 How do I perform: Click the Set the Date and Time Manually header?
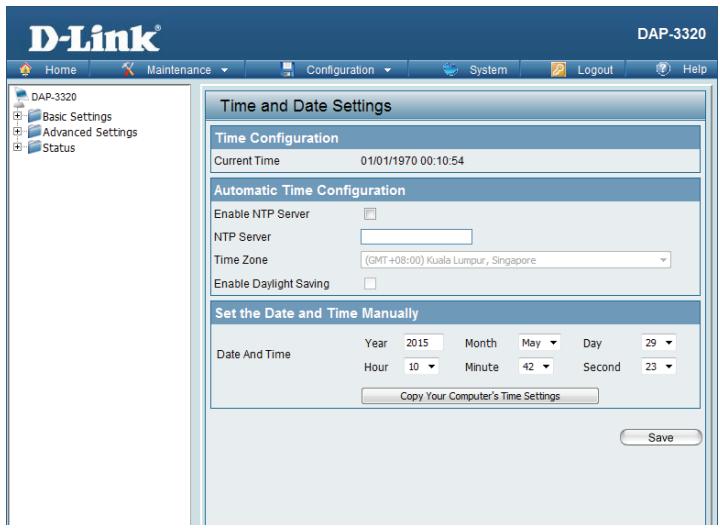point(456,313)
